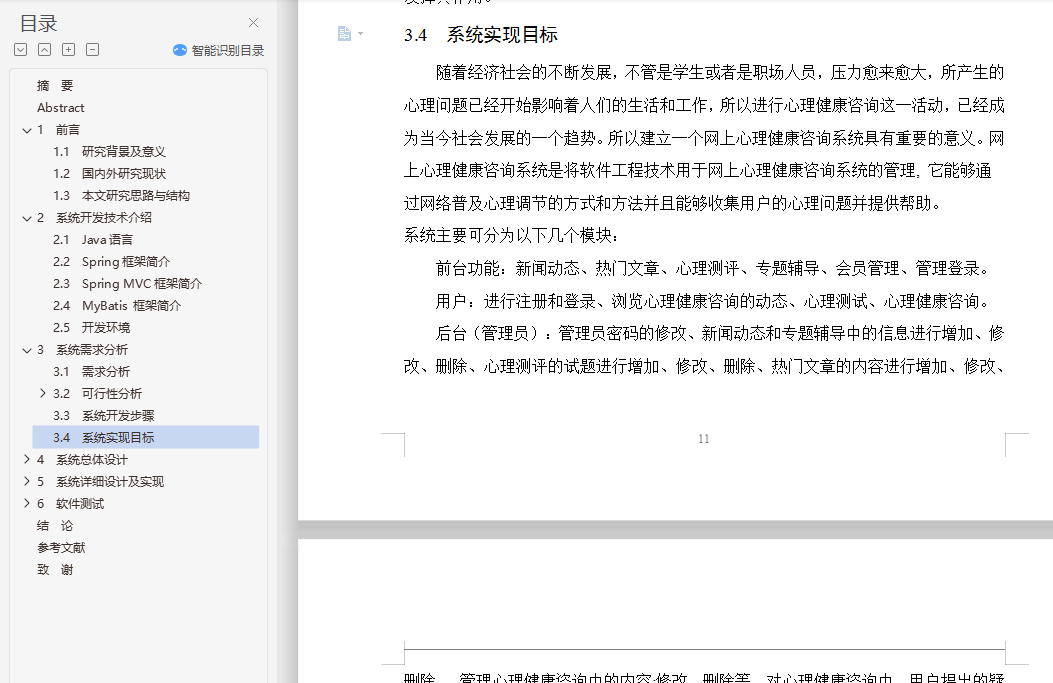Image resolution: width=1053 pixels, height=683 pixels.
Task: Navigate to 2.1 Java 语言
Action: click(93, 240)
